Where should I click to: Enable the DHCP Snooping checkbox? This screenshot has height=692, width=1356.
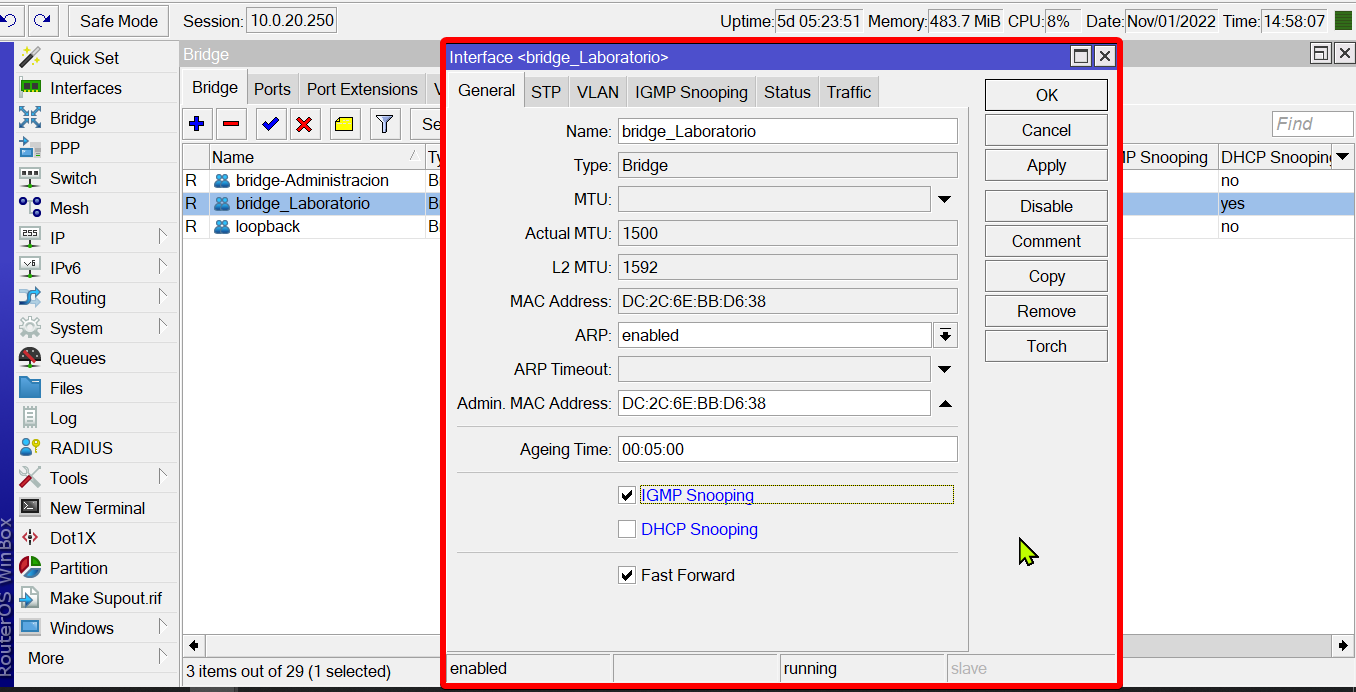627,529
